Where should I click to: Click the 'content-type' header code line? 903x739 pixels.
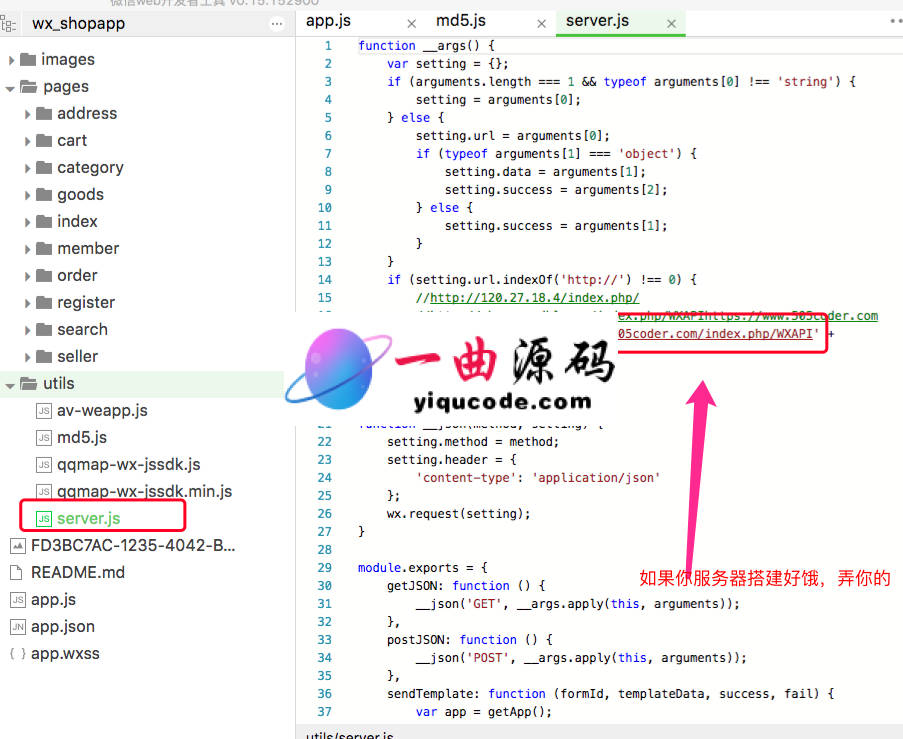[x=538, y=478]
